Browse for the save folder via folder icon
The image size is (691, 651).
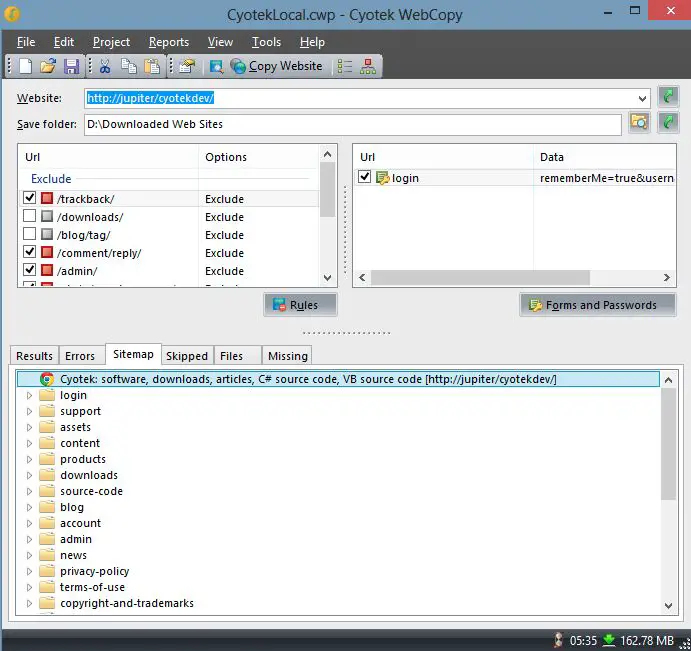[x=639, y=122]
